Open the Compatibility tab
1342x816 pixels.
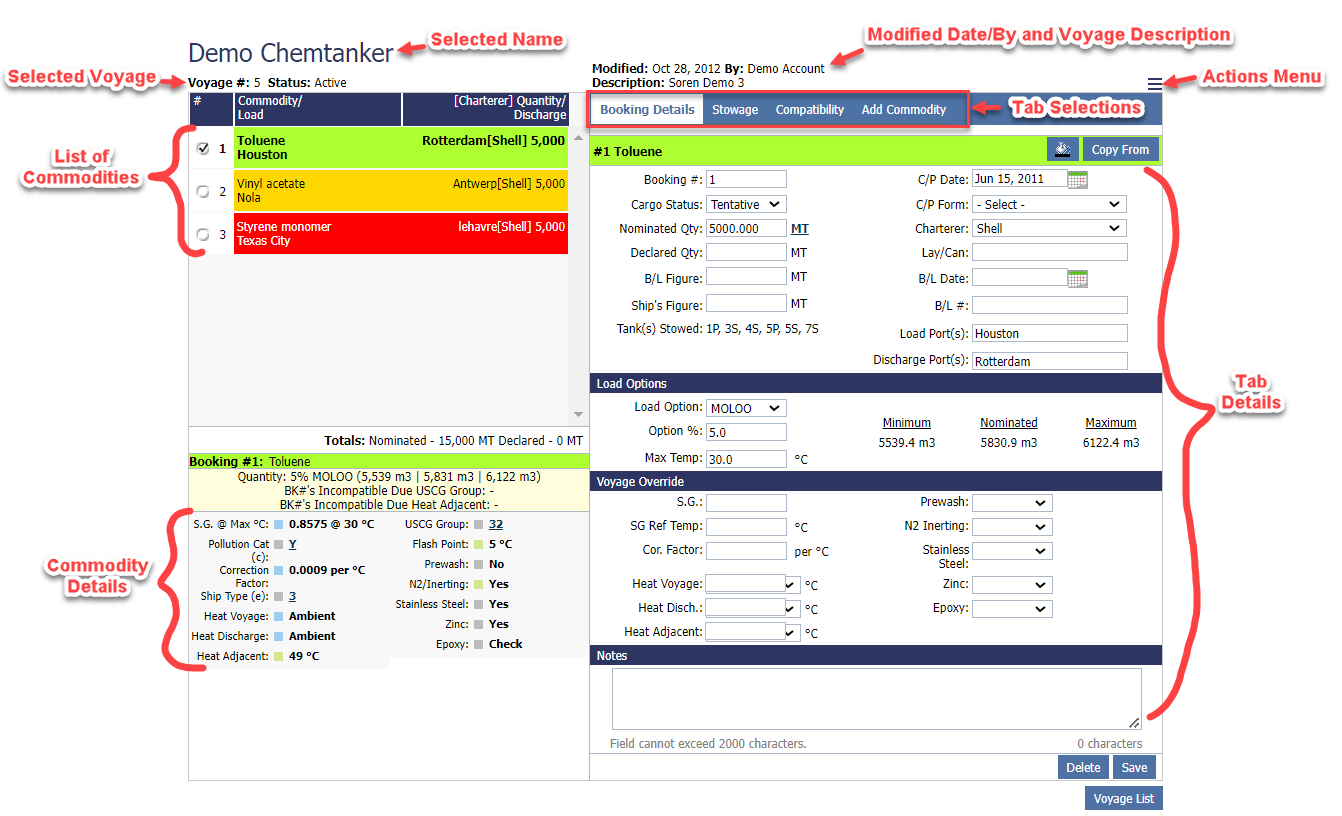pyautogui.click(x=810, y=110)
